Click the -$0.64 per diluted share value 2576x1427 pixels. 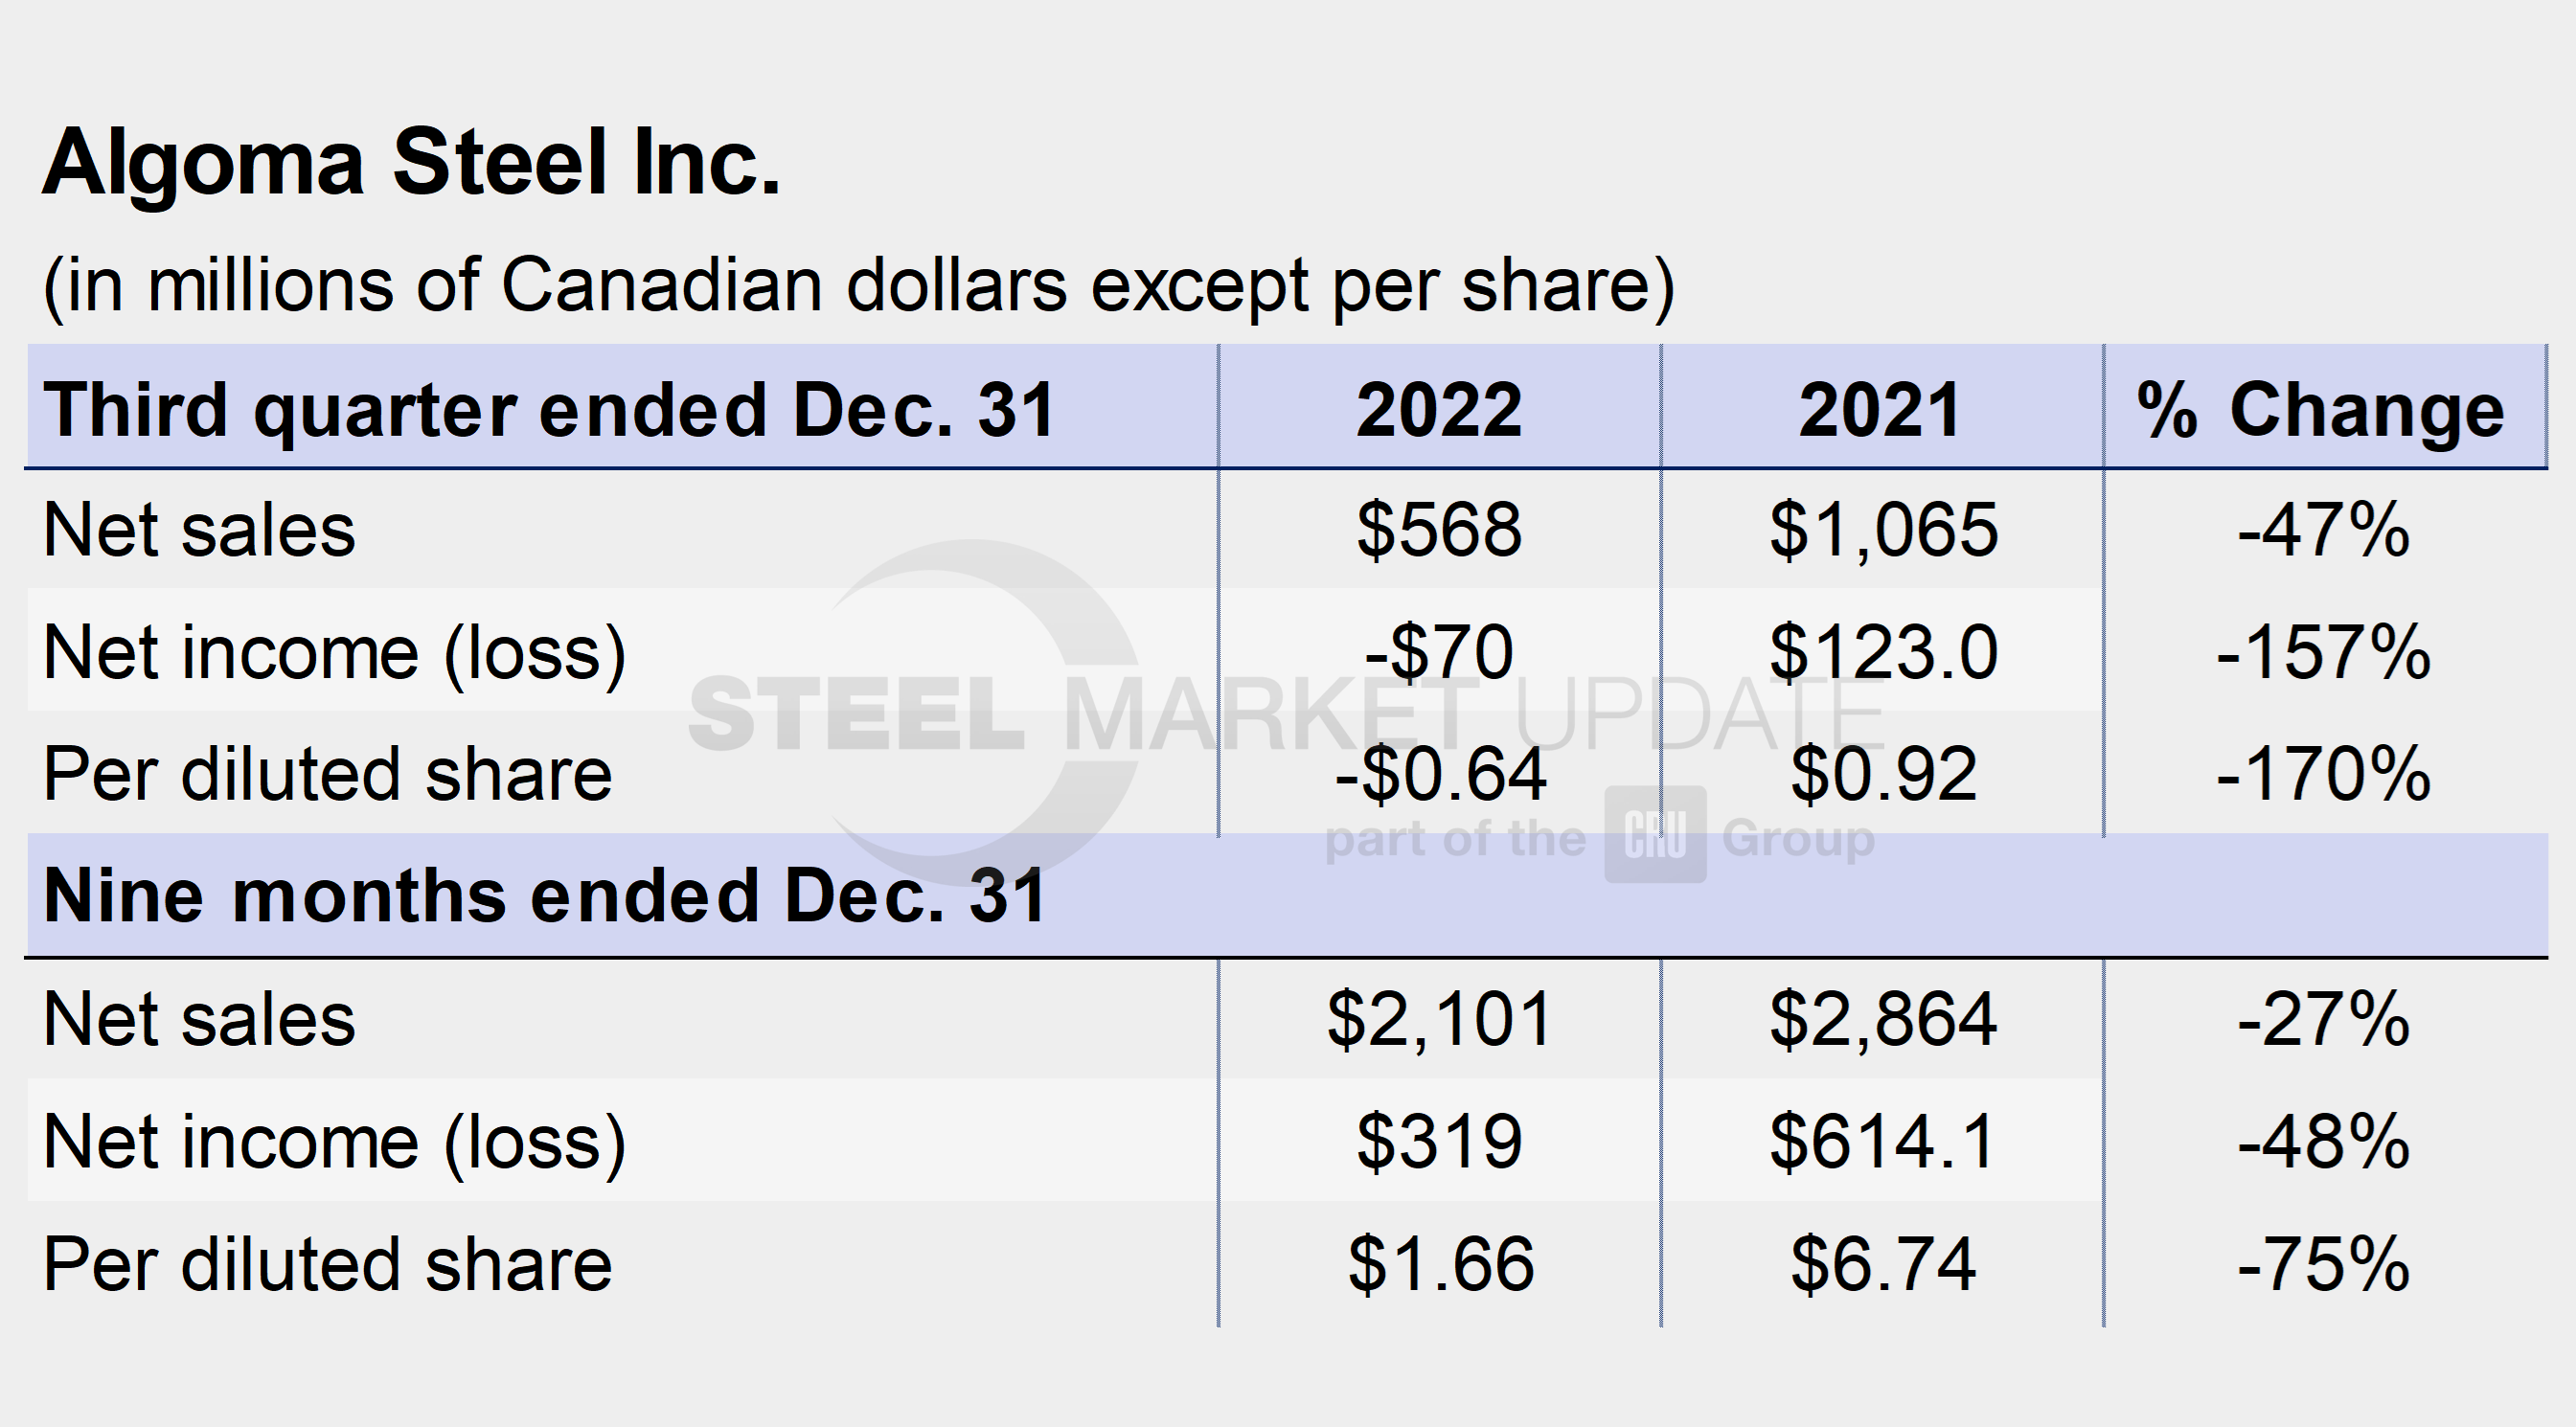1440,774
